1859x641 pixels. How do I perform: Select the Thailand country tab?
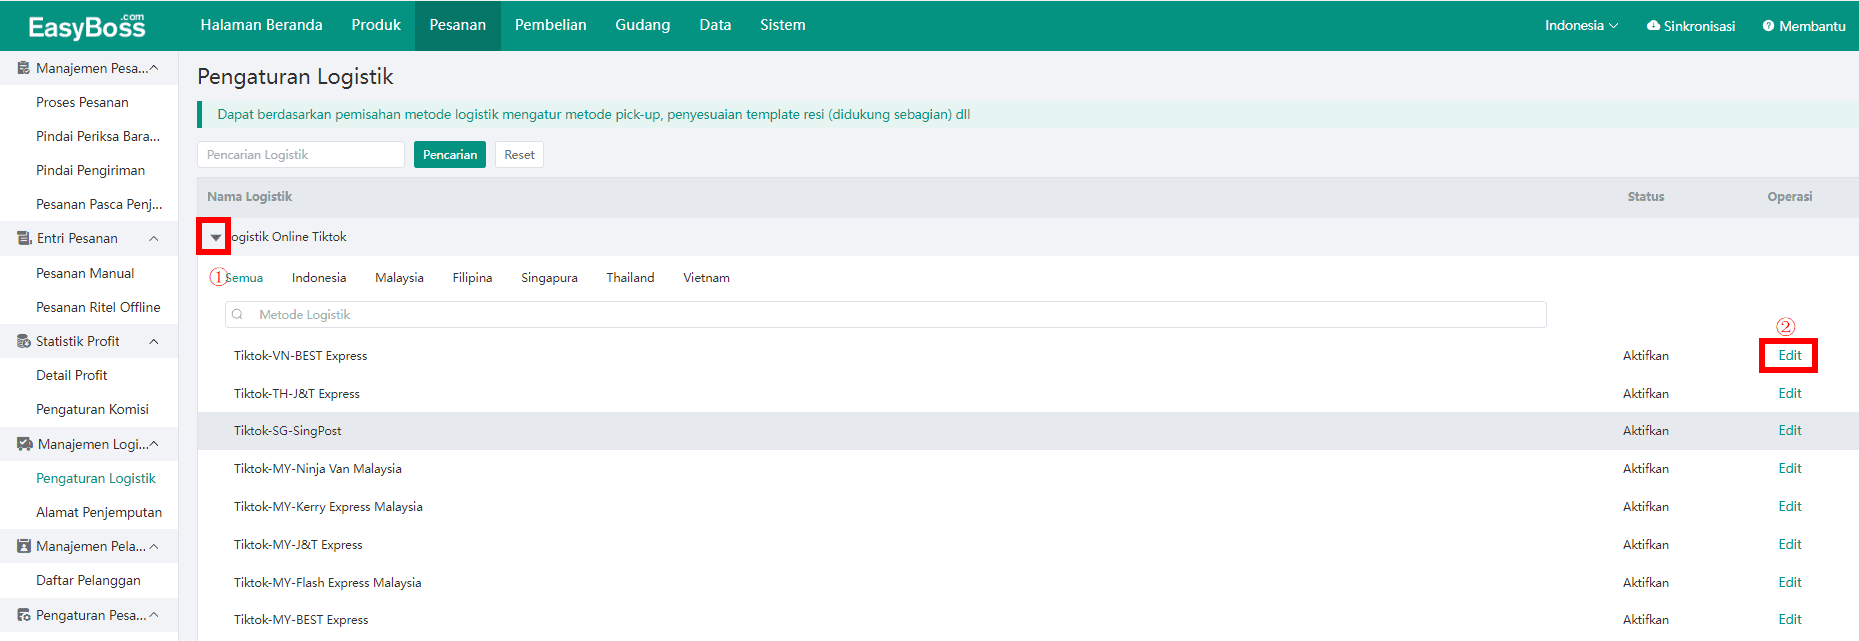[630, 278]
